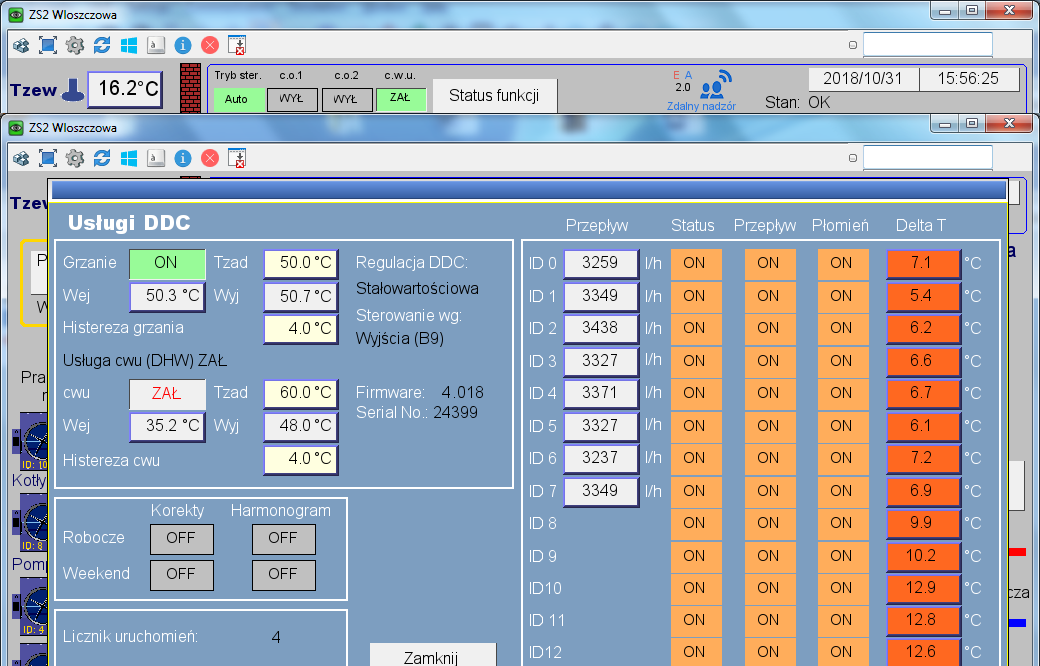The width and height of the screenshot is (1040, 666).
Task: Click cubes icon in the DDC window toolbar
Action: click(x=21, y=159)
